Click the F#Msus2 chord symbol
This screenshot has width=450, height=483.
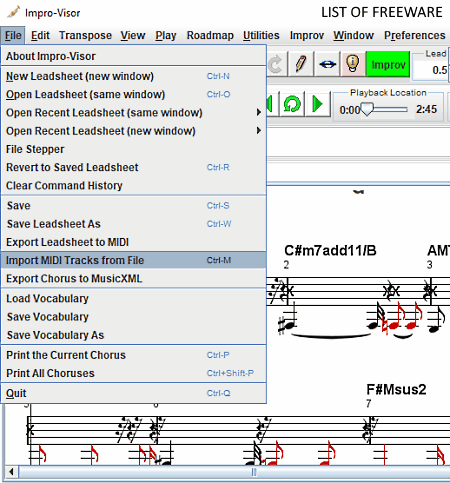pos(396,389)
